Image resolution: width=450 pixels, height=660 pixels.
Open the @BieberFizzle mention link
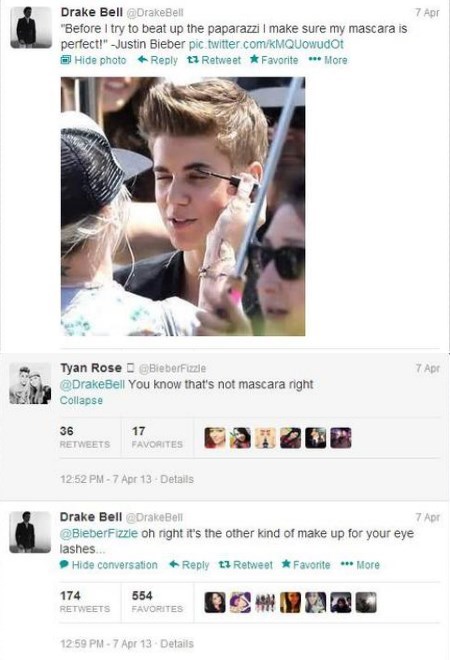[x=99, y=534]
